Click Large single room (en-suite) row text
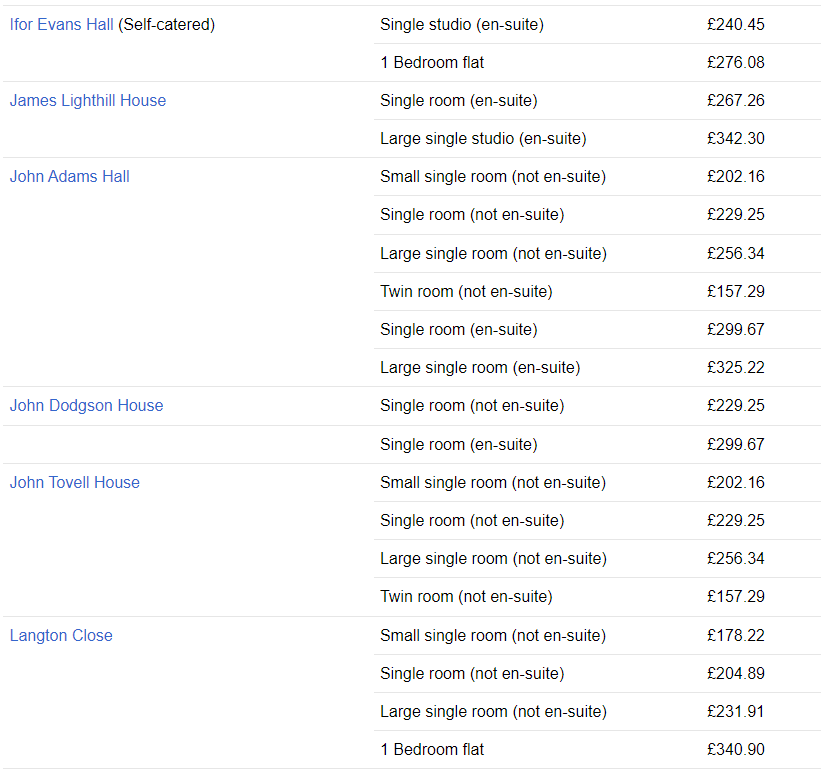The image size is (824, 771). (480, 367)
